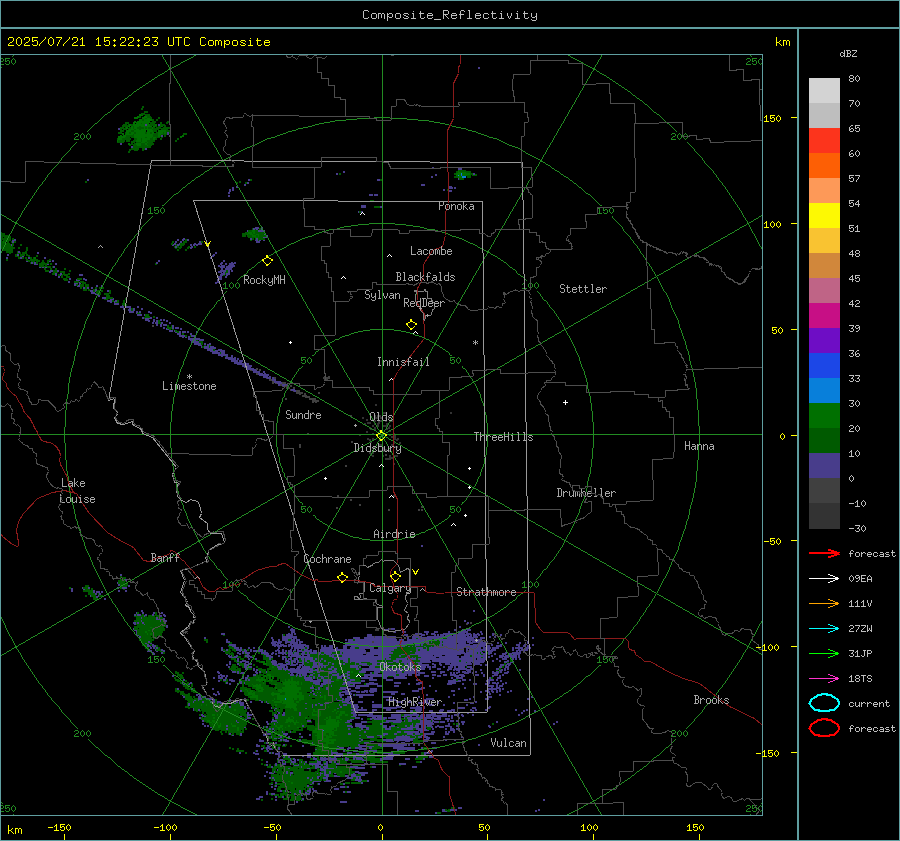Click the Strathmore city label
Screen dimensions: 900x841
click(486, 592)
